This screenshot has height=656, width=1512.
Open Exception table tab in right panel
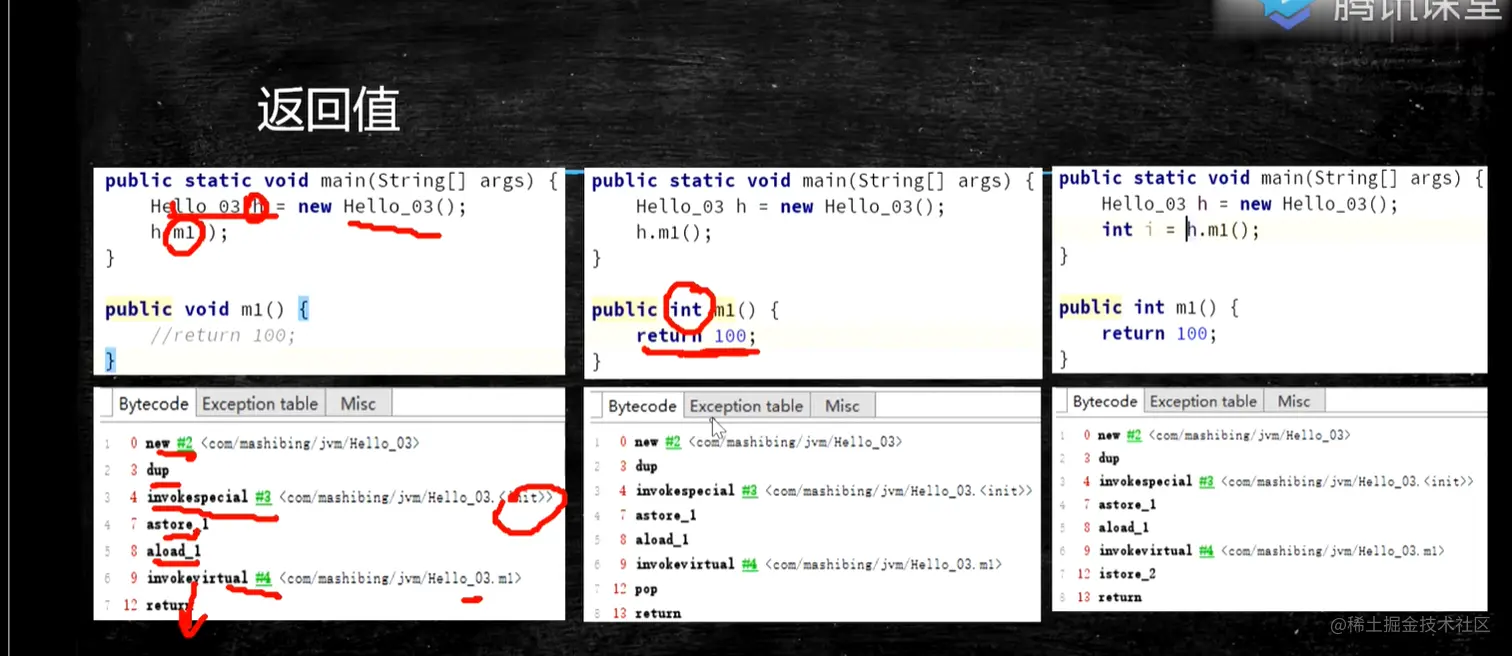tap(1203, 401)
